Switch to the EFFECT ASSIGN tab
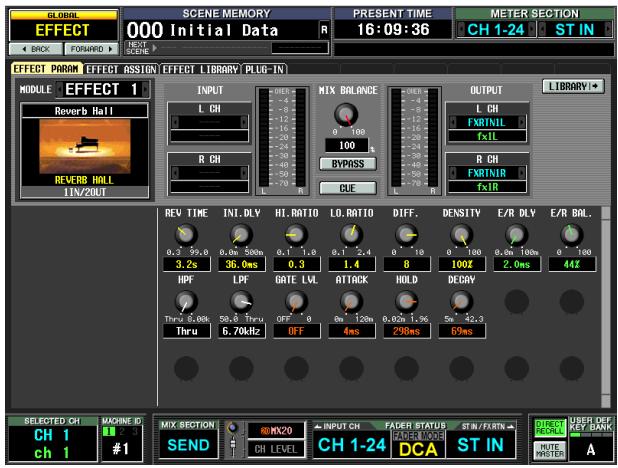The image size is (618, 468). (121, 69)
